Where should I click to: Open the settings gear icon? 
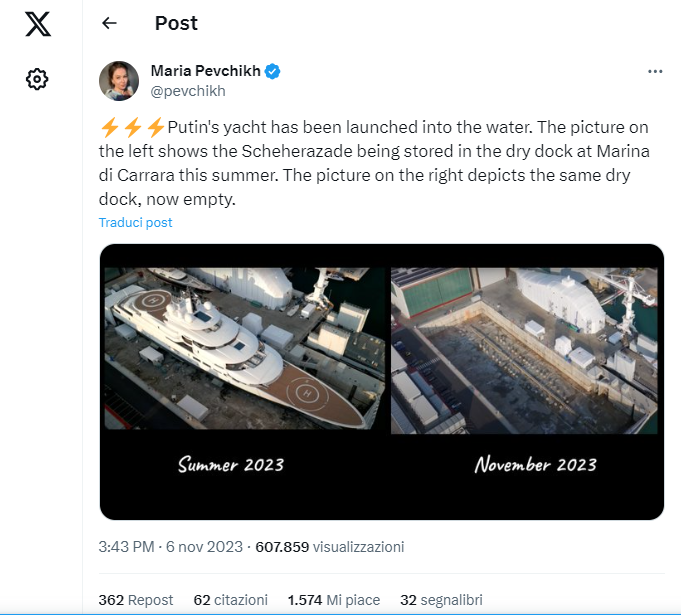[x=37, y=79]
